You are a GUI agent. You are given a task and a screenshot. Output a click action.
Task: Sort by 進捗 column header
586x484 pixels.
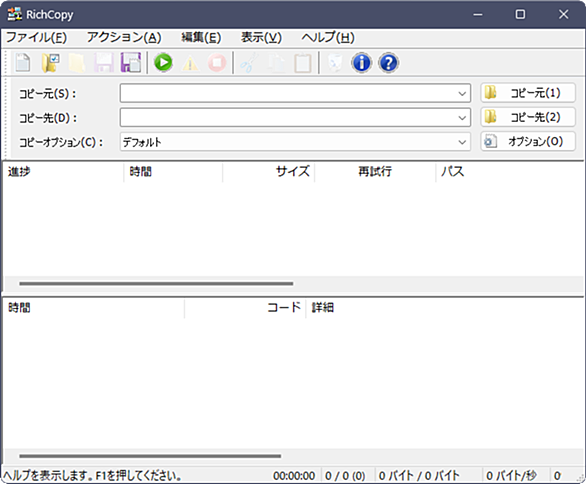[63, 172]
